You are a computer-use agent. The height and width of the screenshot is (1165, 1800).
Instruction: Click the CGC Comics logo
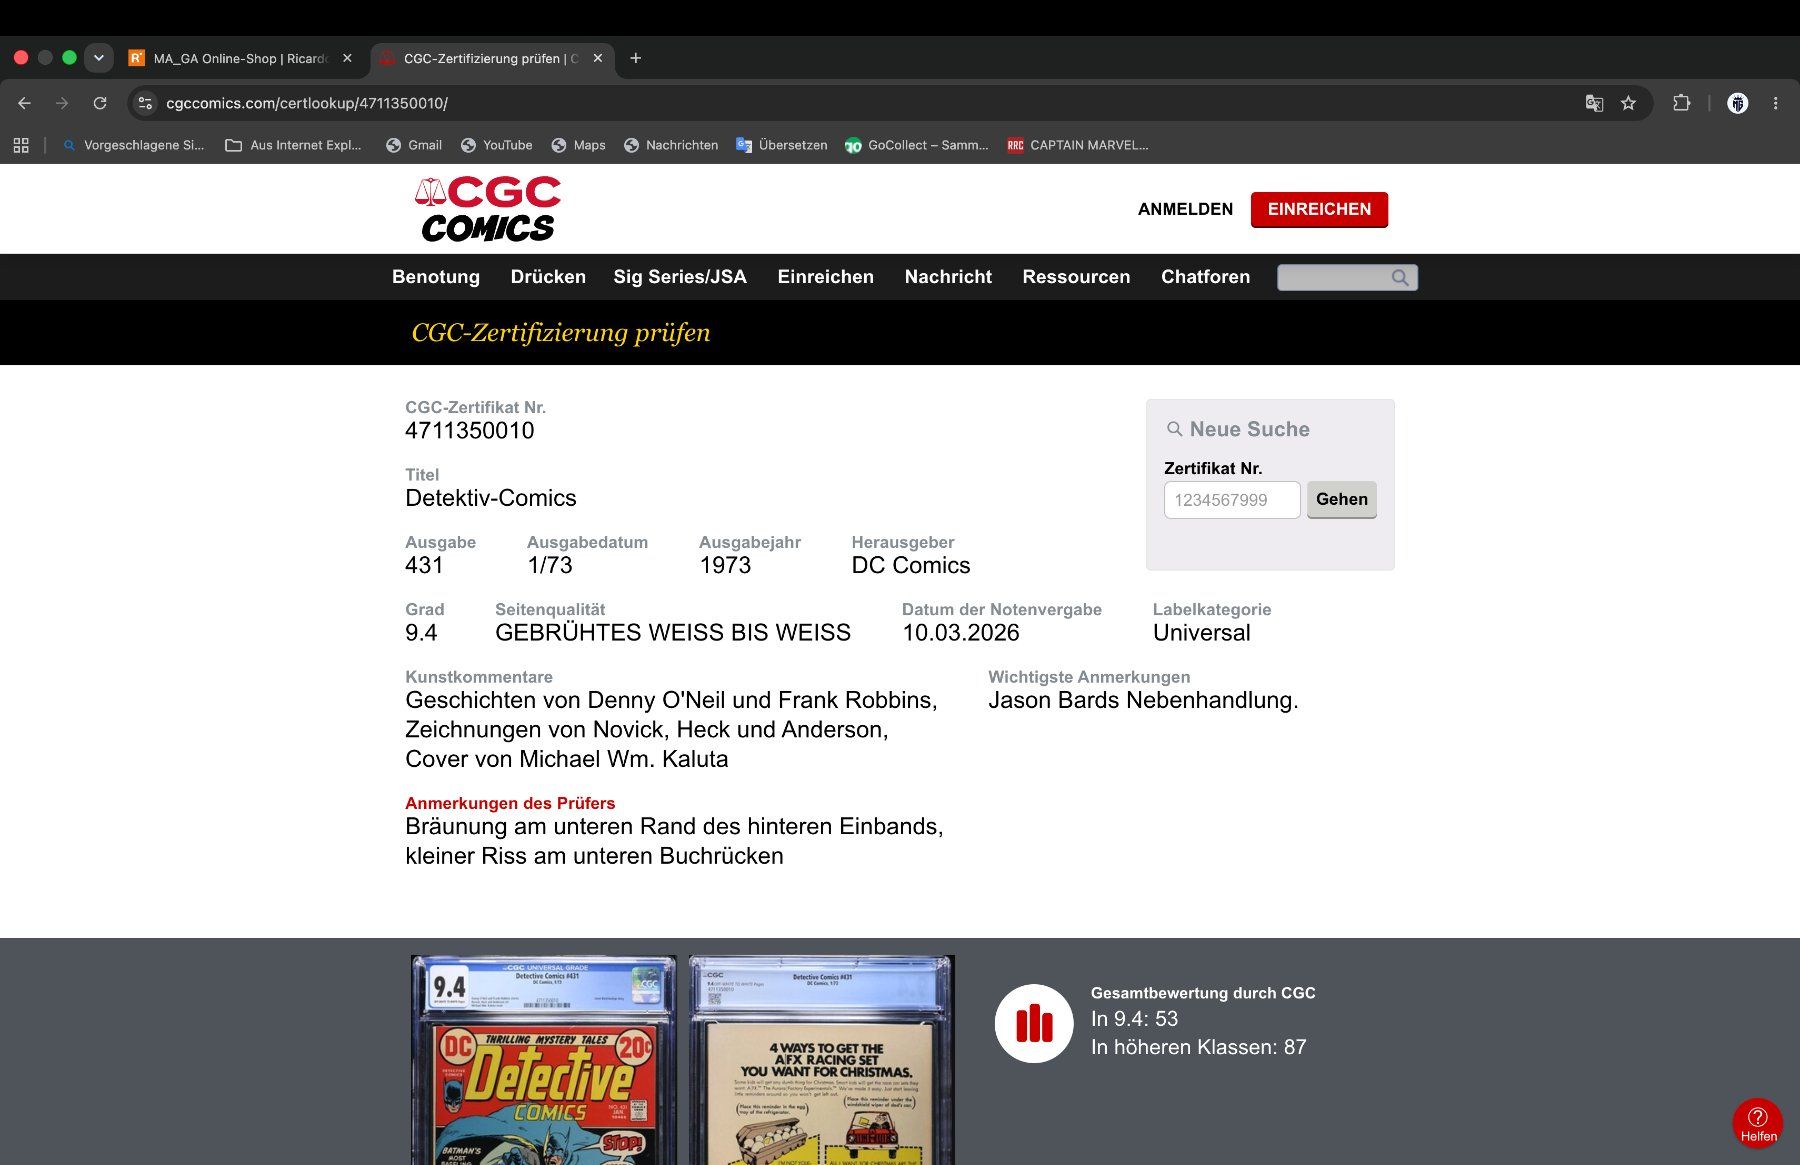pyautogui.click(x=488, y=209)
